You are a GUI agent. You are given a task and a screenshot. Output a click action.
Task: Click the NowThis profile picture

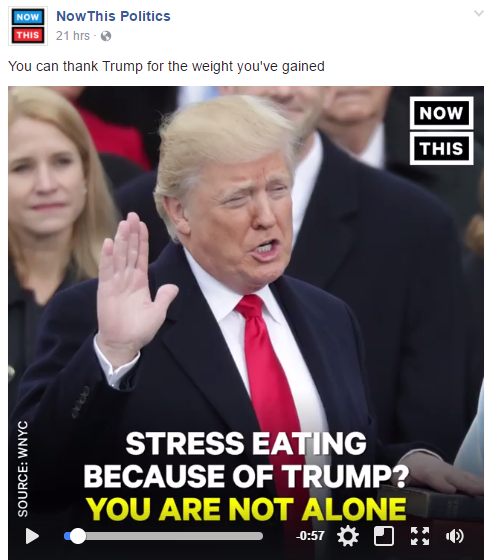click(28, 26)
